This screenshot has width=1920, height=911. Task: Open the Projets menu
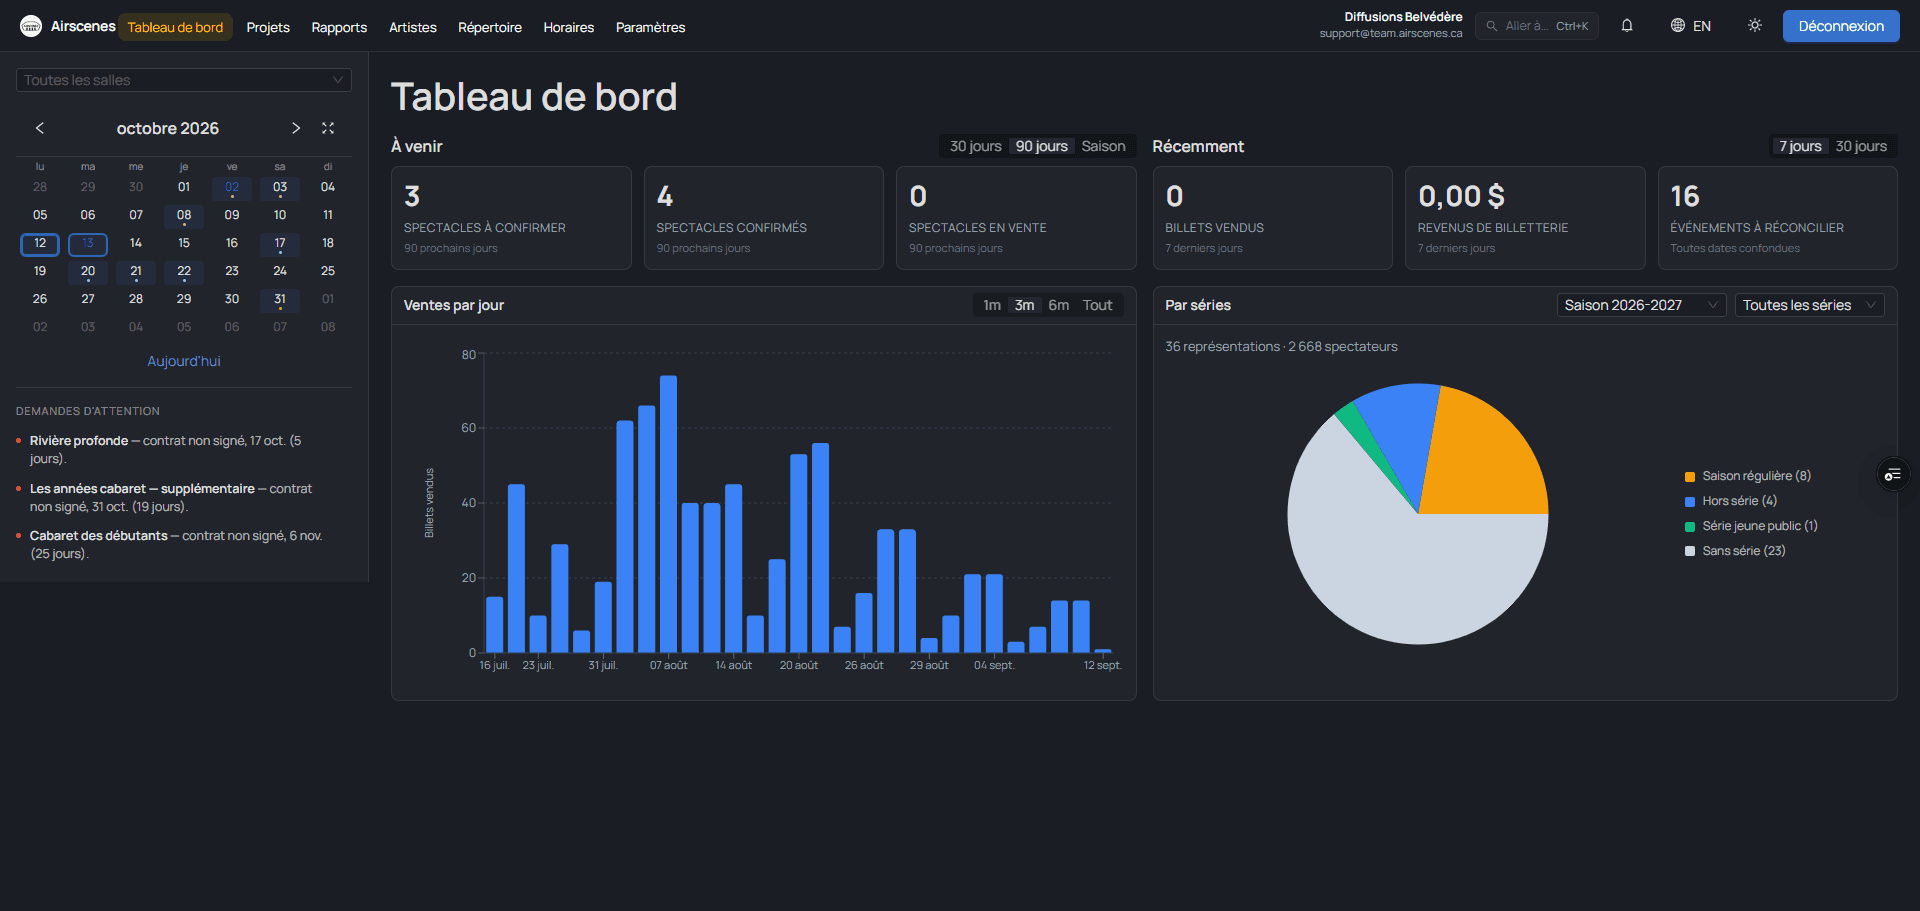coord(268,27)
